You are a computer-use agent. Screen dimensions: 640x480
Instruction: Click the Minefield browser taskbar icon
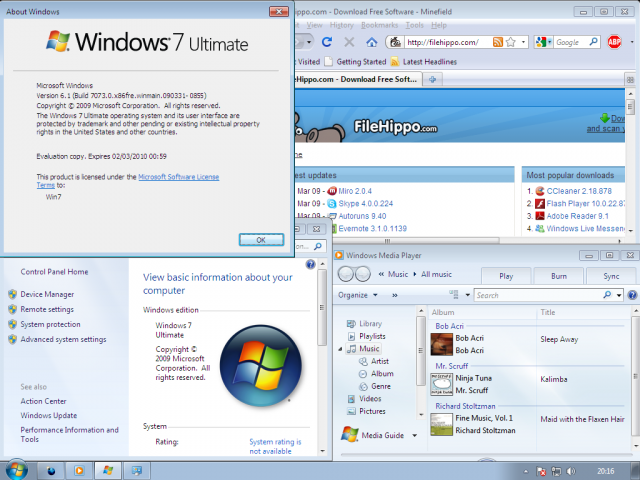(x=51, y=471)
